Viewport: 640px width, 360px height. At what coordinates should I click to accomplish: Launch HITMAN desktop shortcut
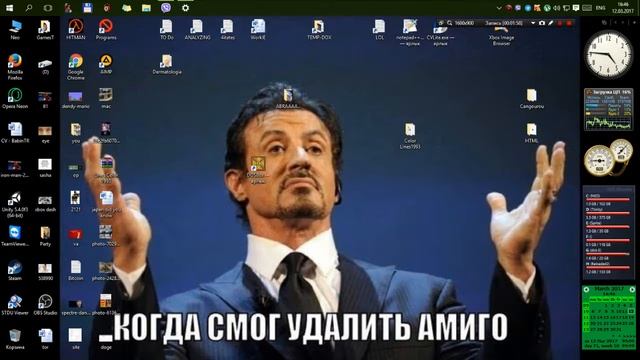[76, 29]
